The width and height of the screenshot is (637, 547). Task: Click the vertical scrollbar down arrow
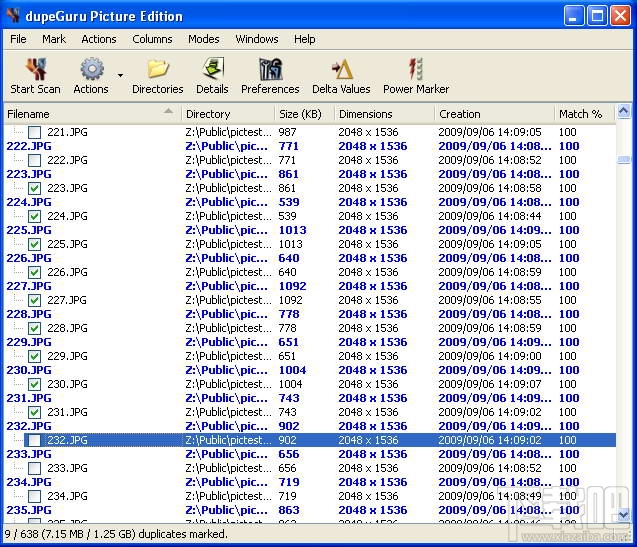coord(624,515)
